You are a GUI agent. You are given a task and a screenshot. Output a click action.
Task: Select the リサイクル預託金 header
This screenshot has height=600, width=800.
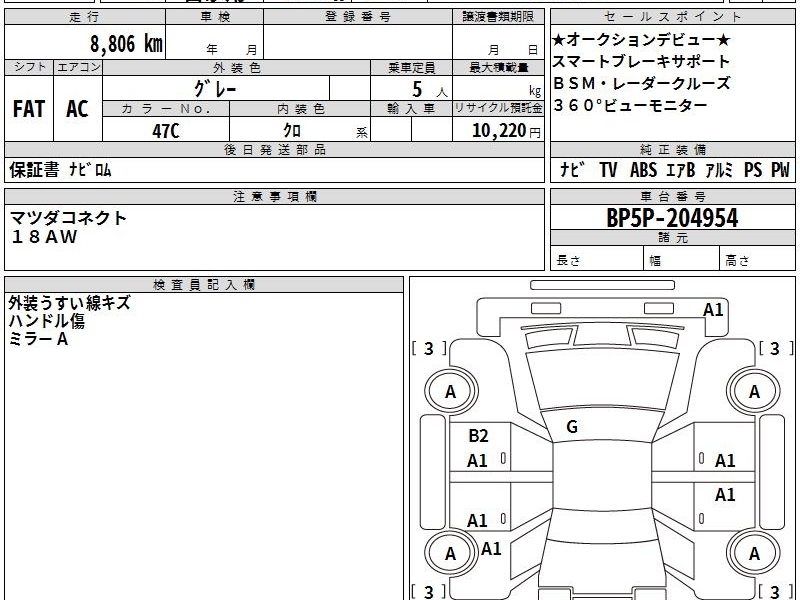pyautogui.click(x=498, y=109)
